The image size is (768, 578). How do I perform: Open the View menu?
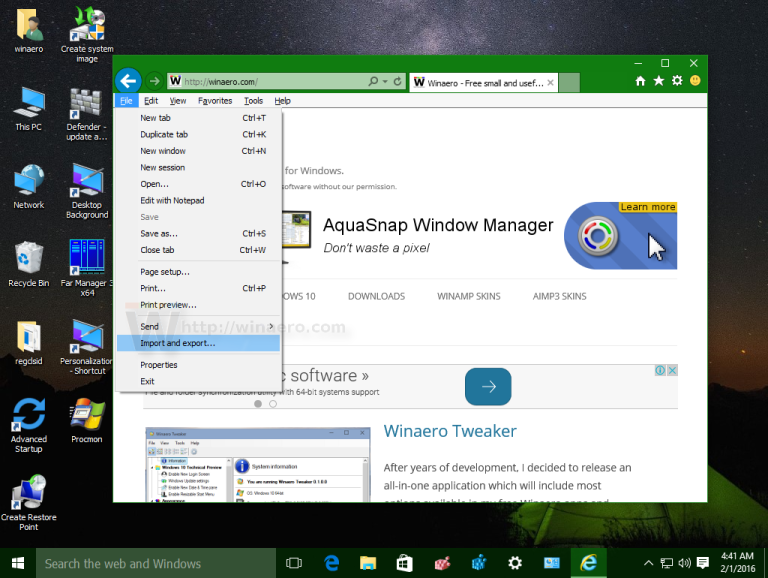[x=178, y=100]
